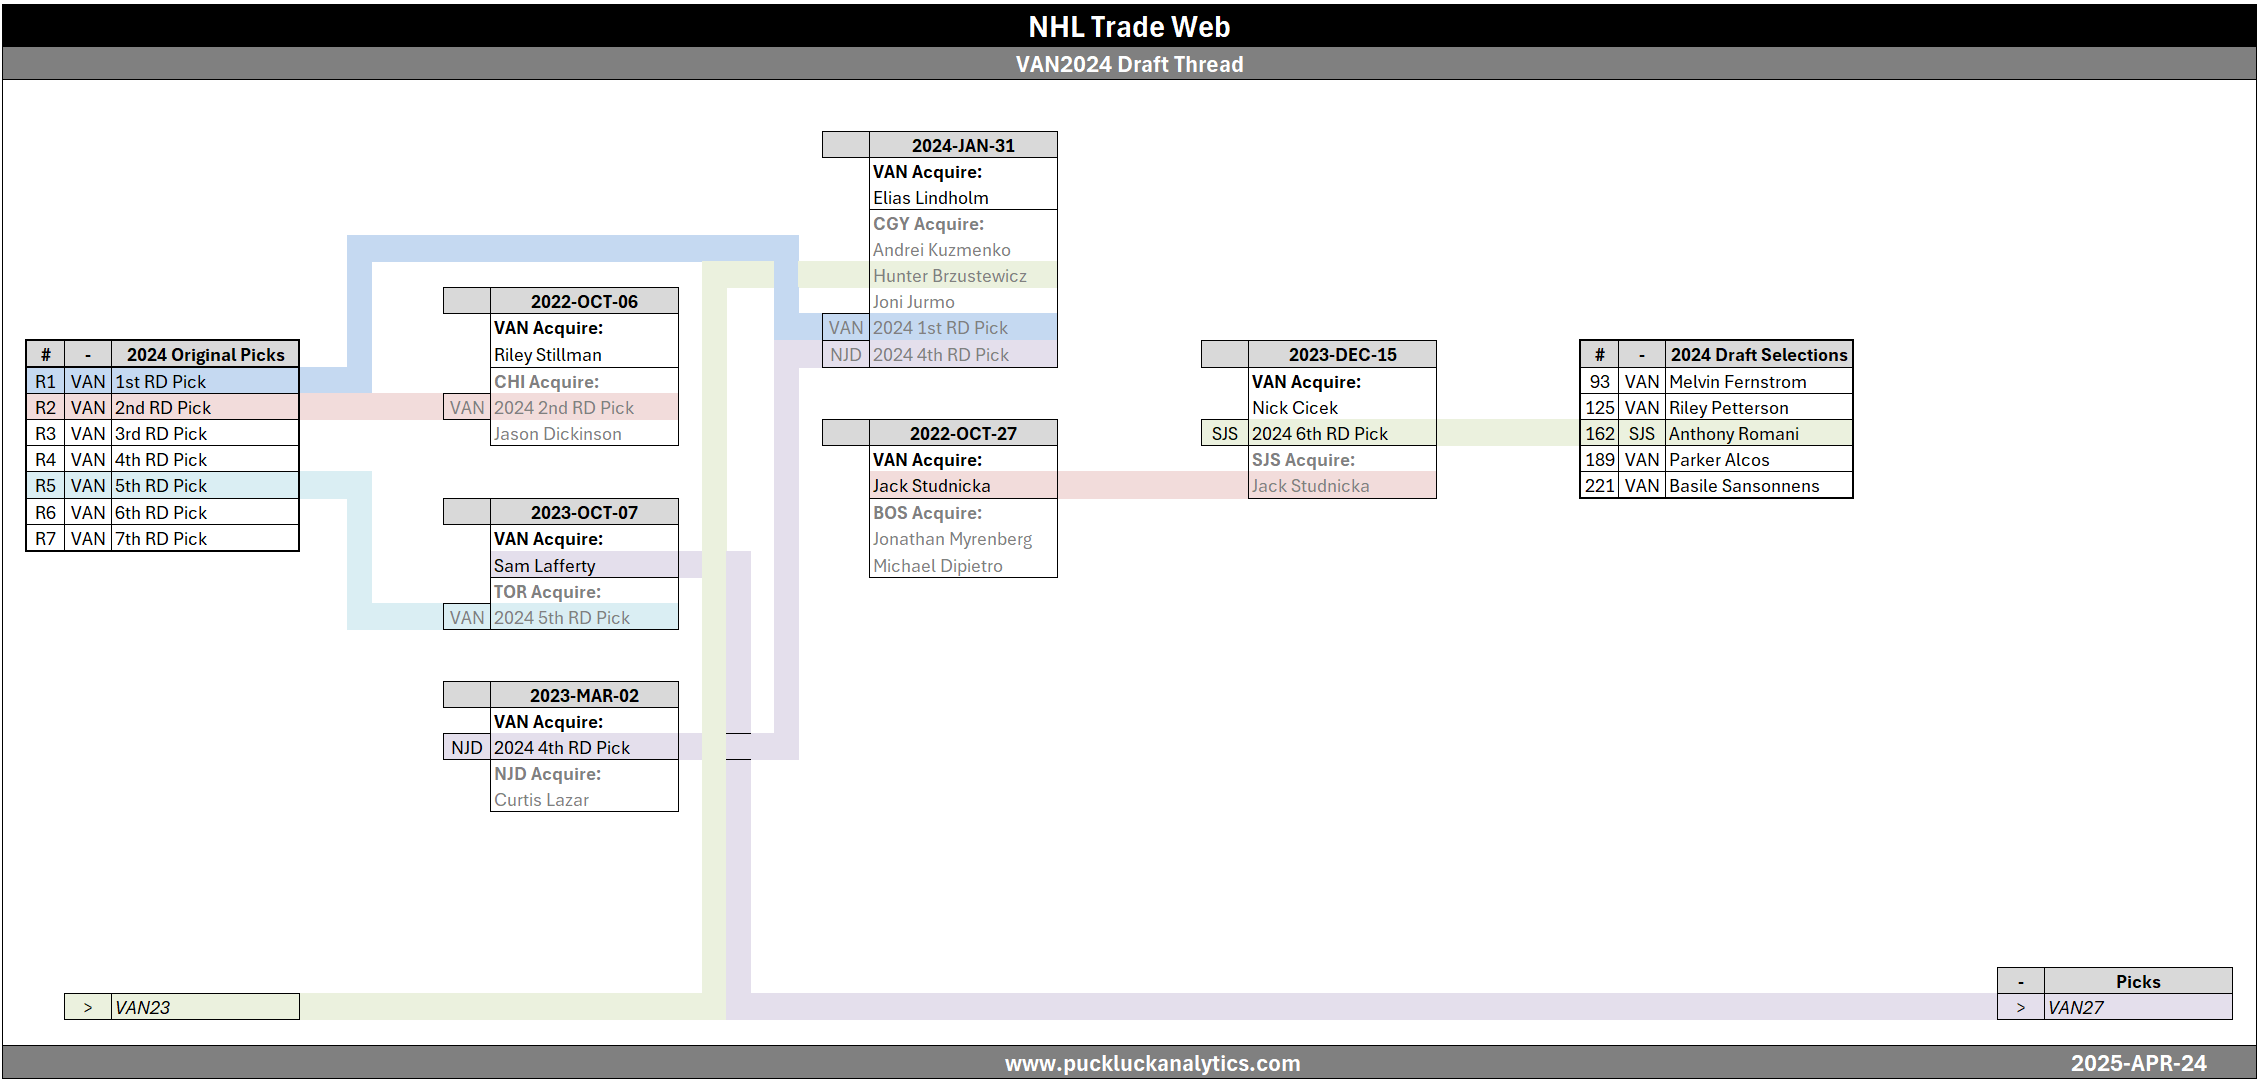Select the 2024-JAN-31 trade header
Screen dimensions: 2258x1079
(962, 145)
